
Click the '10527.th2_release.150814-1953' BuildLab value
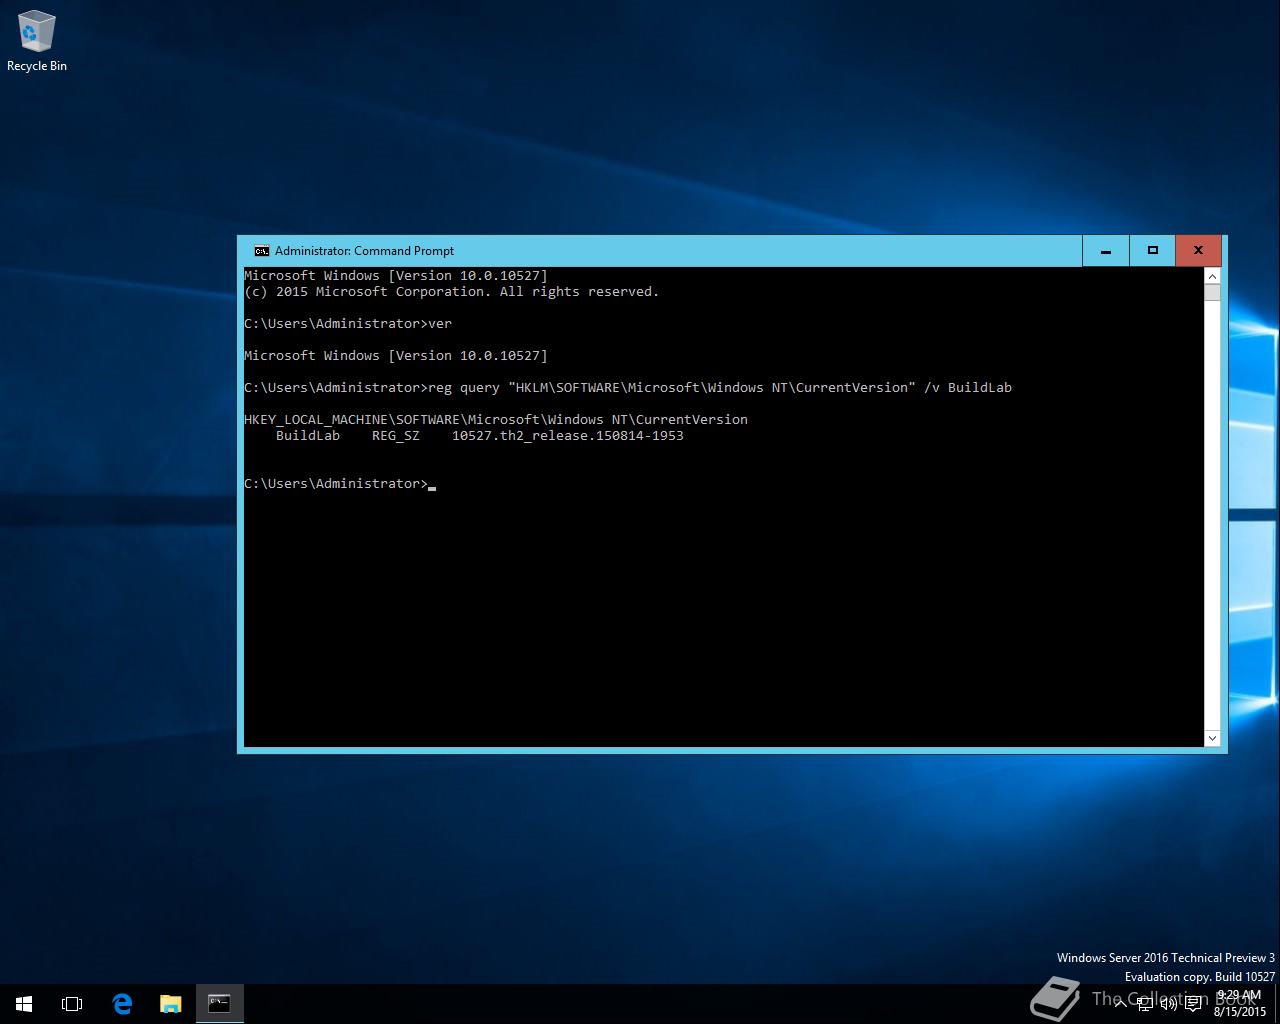pos(568,436)
